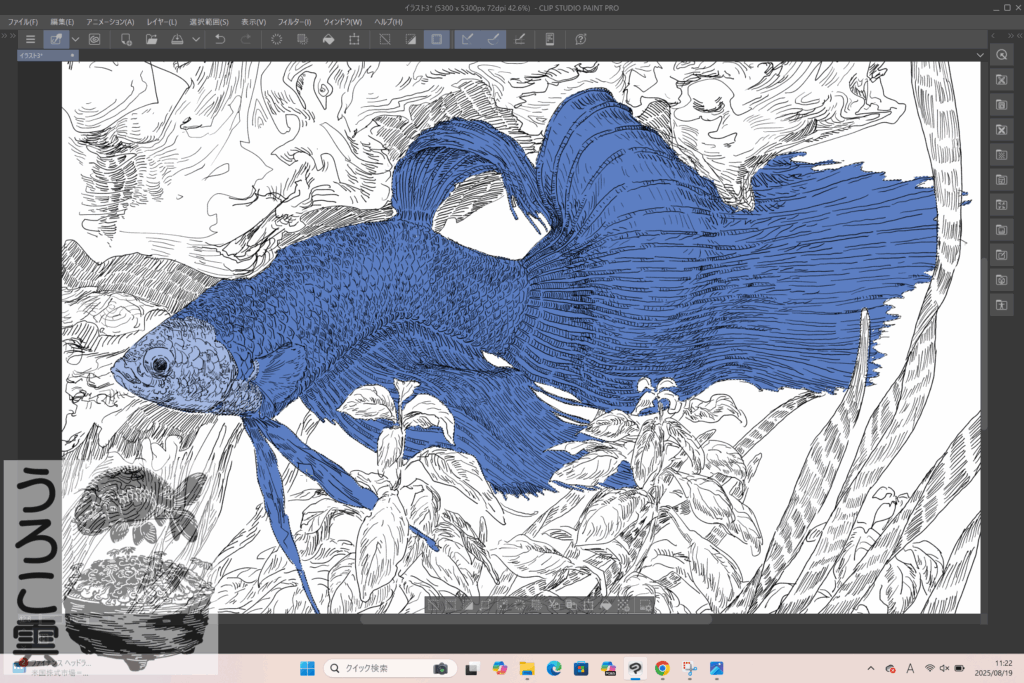Expand the dropdown arrow beside Save icon
Image resolution: width=1024 pixels, height=683 pixels.
pyautogui.click(x=196, y=39)
